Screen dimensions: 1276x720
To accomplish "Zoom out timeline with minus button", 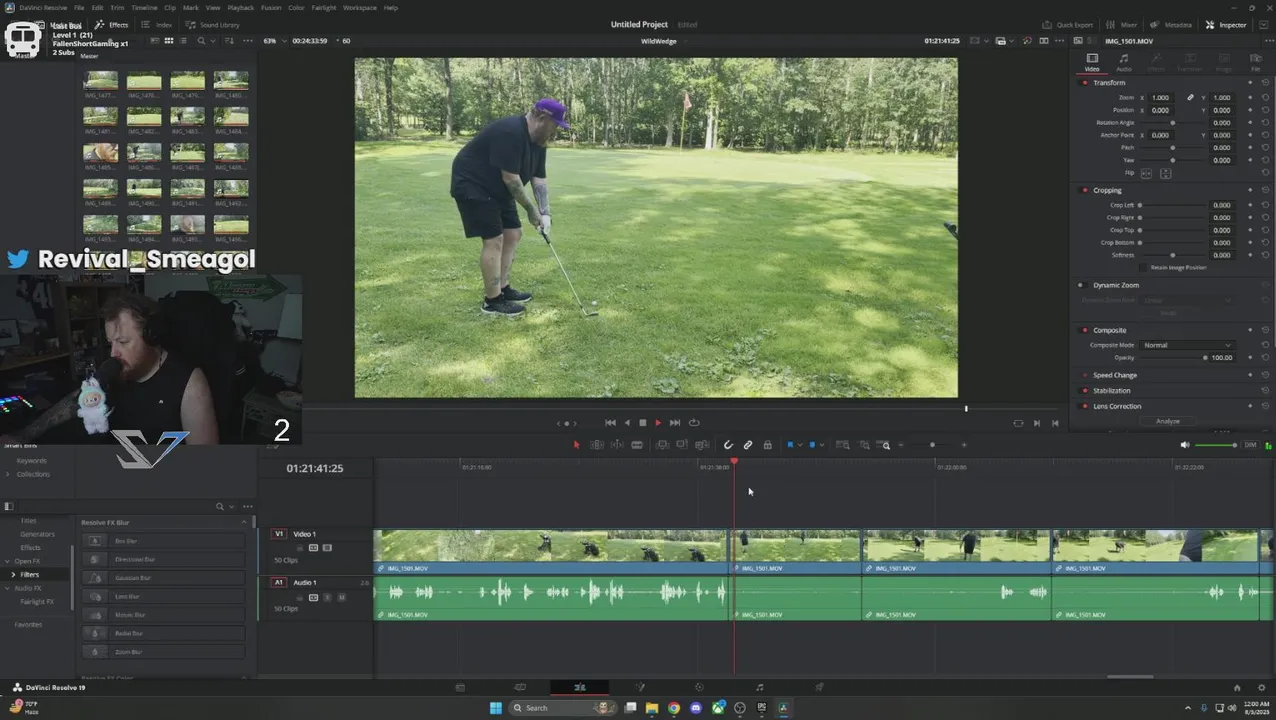I will pos(900,445).
